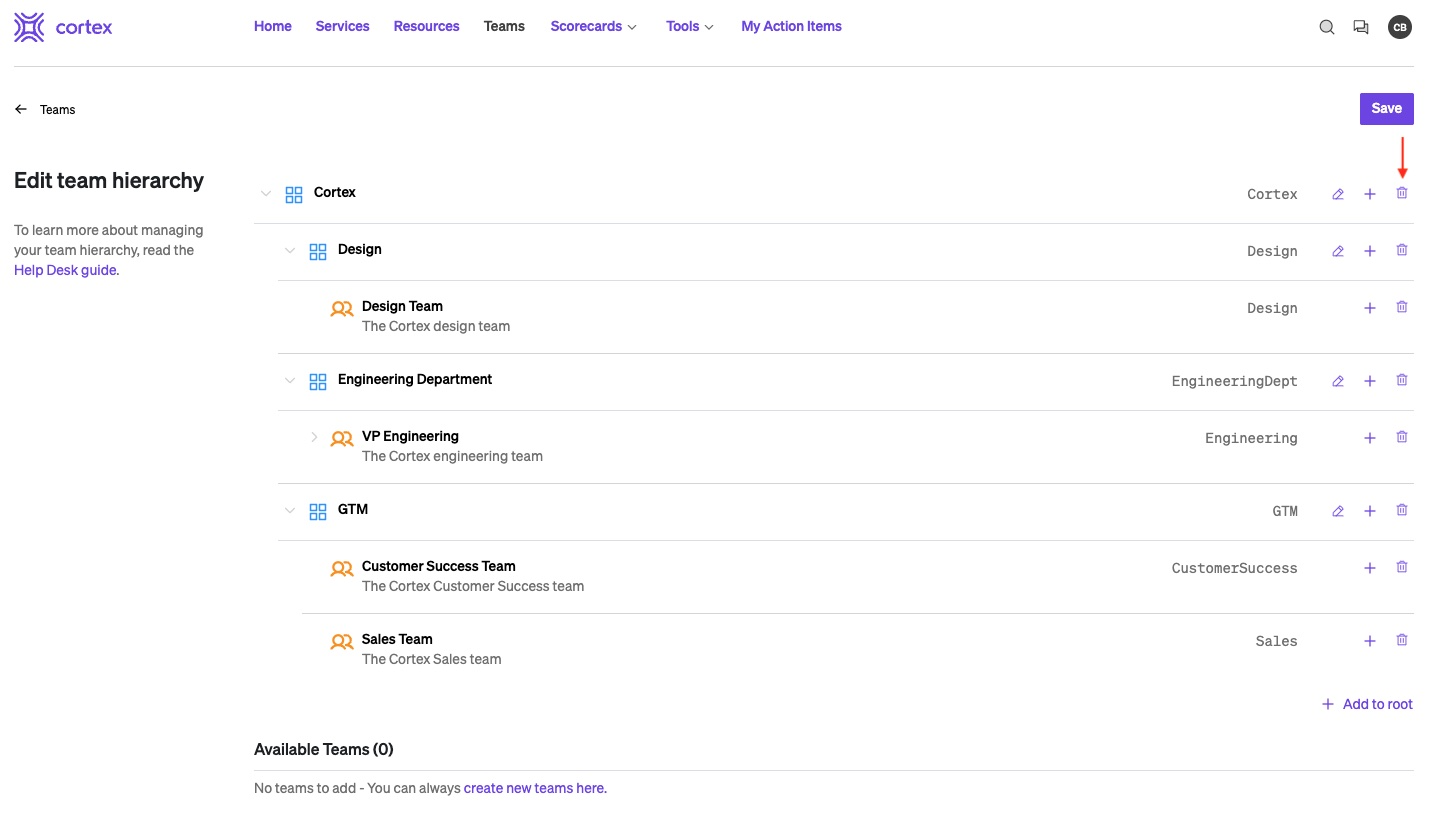Click the Available Teams (0) heading
This screenshot has height=826, width=1437.
[x=324, y=749]
